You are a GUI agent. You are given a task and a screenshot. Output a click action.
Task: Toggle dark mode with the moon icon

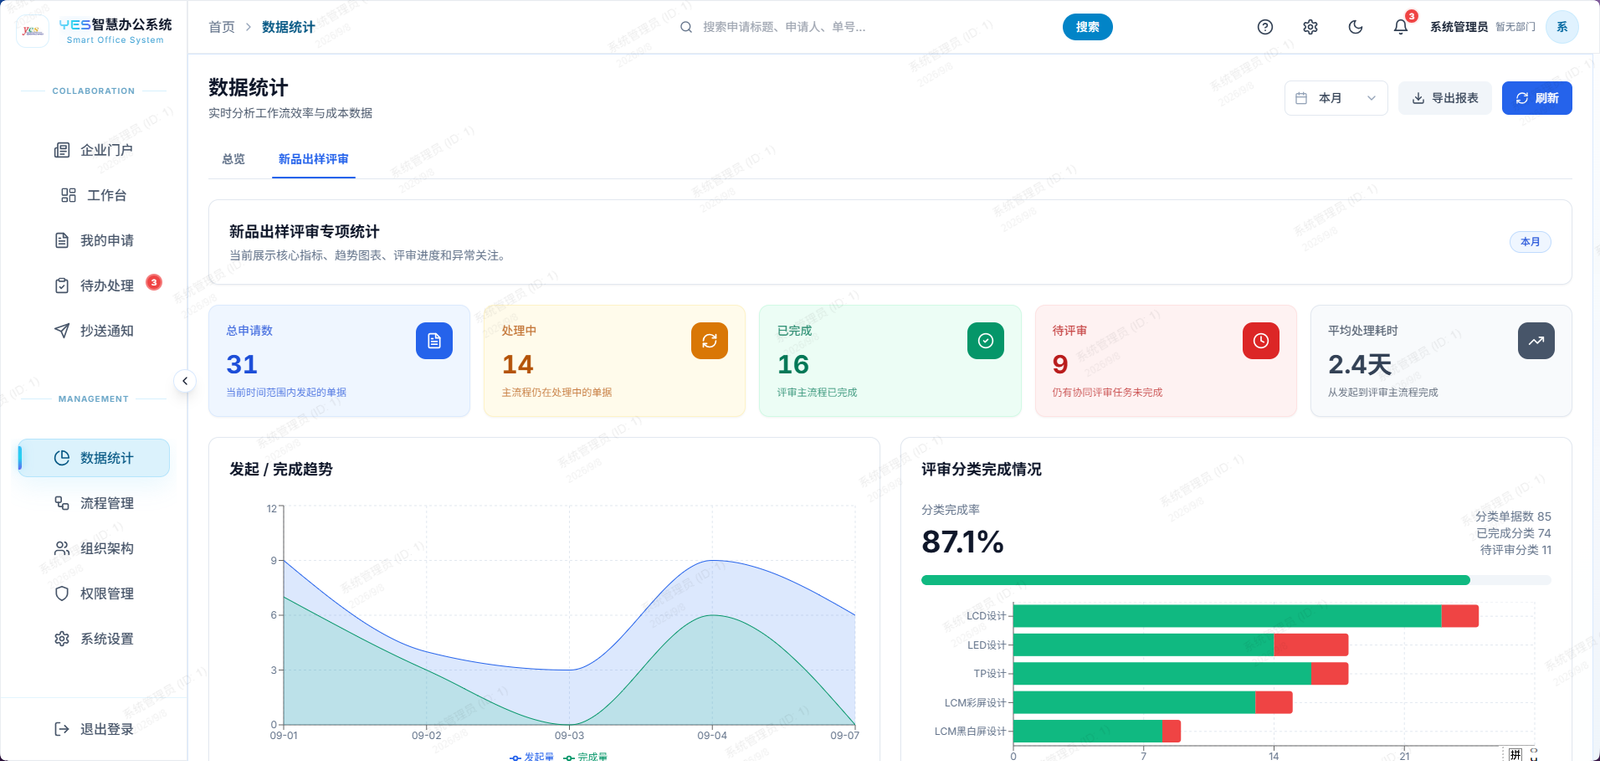pyautogui.click(x=1355, y=27)
